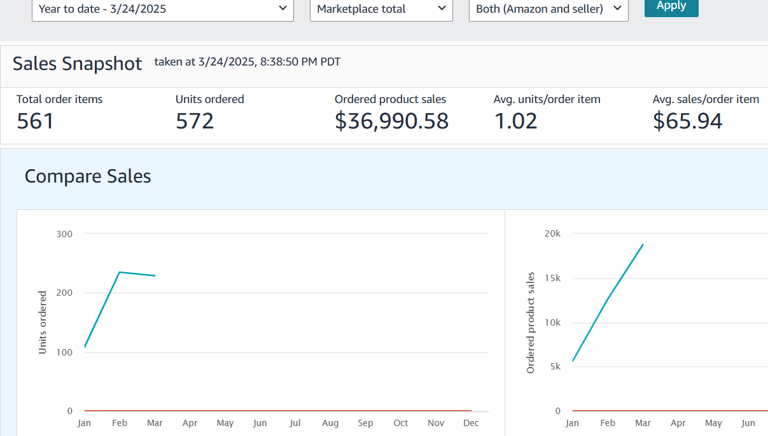
Task: Click the Total order items value 561
Action: pos(36,121)
